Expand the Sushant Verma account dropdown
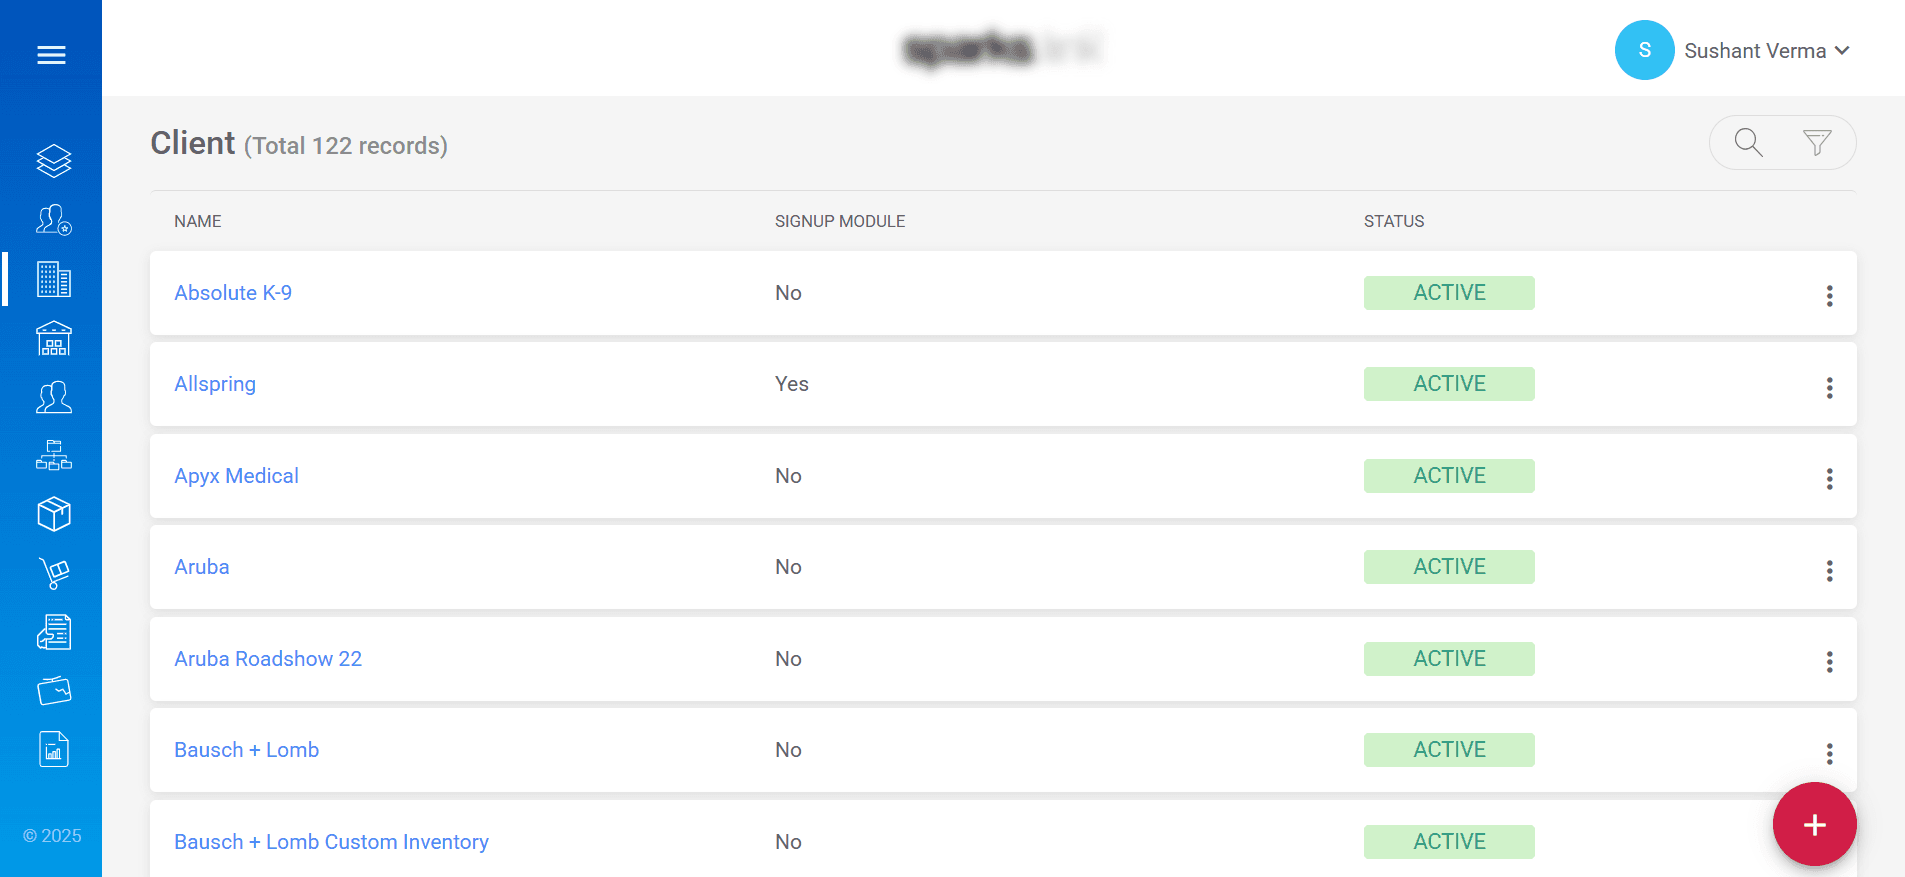The width and height of the screenshot is (1905, 877). pyautogui.click(x=1766, y=50)
